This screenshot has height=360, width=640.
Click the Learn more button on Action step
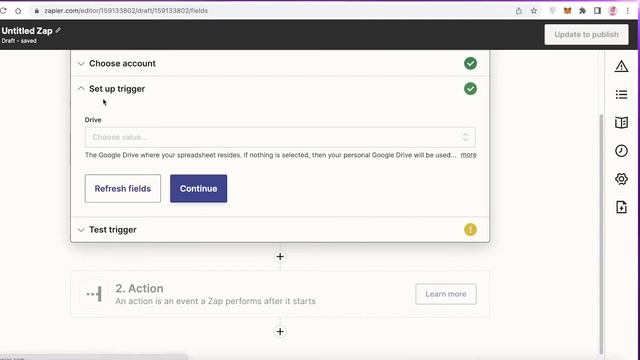pyautogui.click(x=446, y=294)
